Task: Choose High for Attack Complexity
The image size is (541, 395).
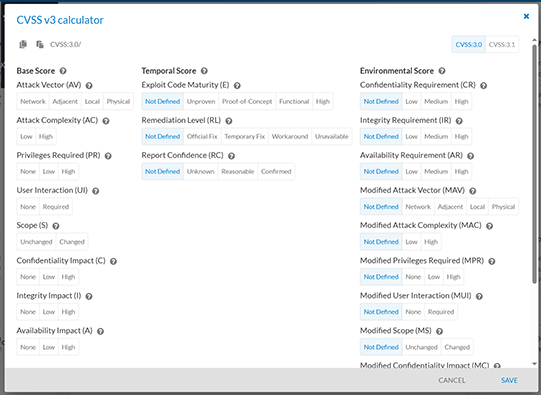Action: click(x=46, y=137)
